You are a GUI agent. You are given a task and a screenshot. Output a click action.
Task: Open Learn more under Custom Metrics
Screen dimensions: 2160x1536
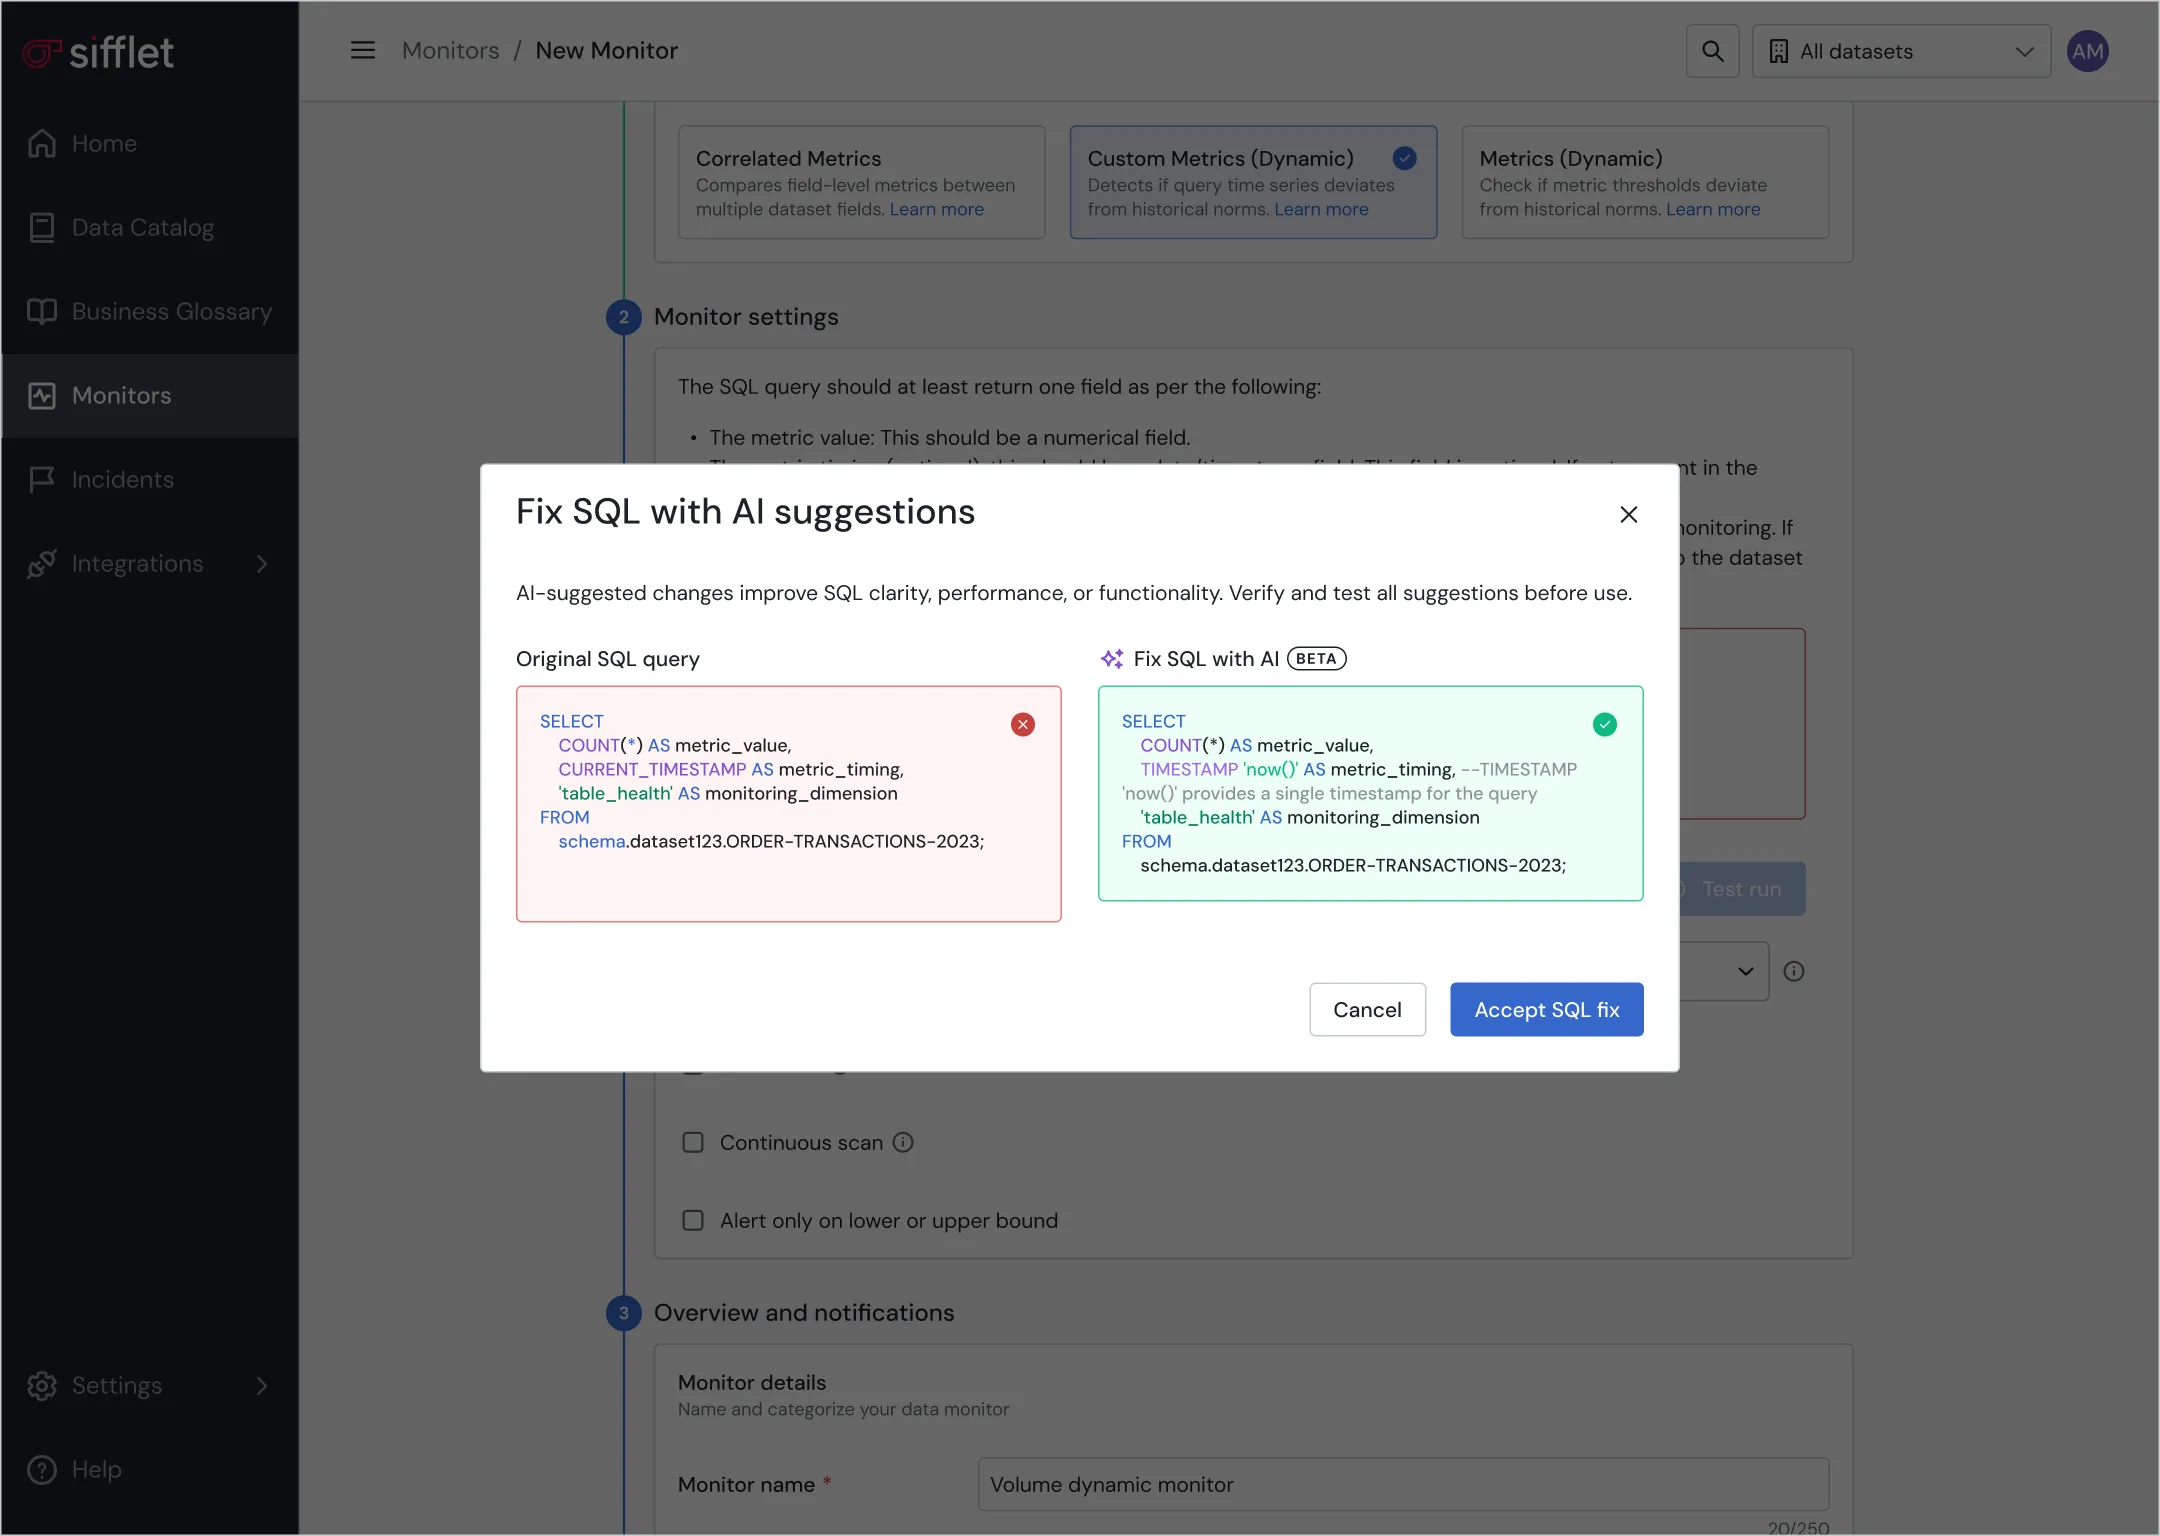1320,209
